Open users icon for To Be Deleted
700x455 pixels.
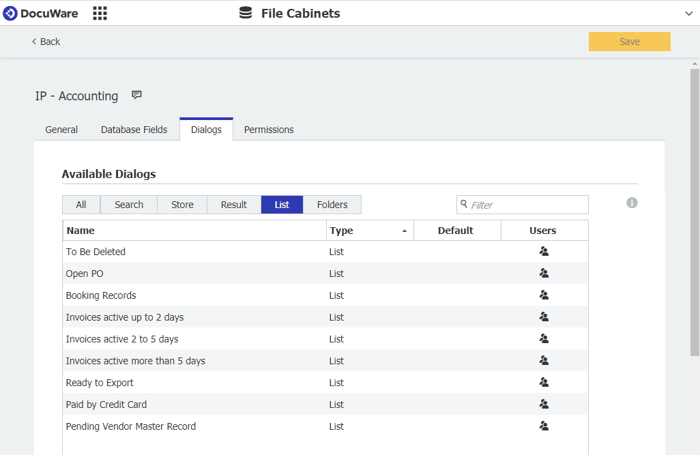544,252
